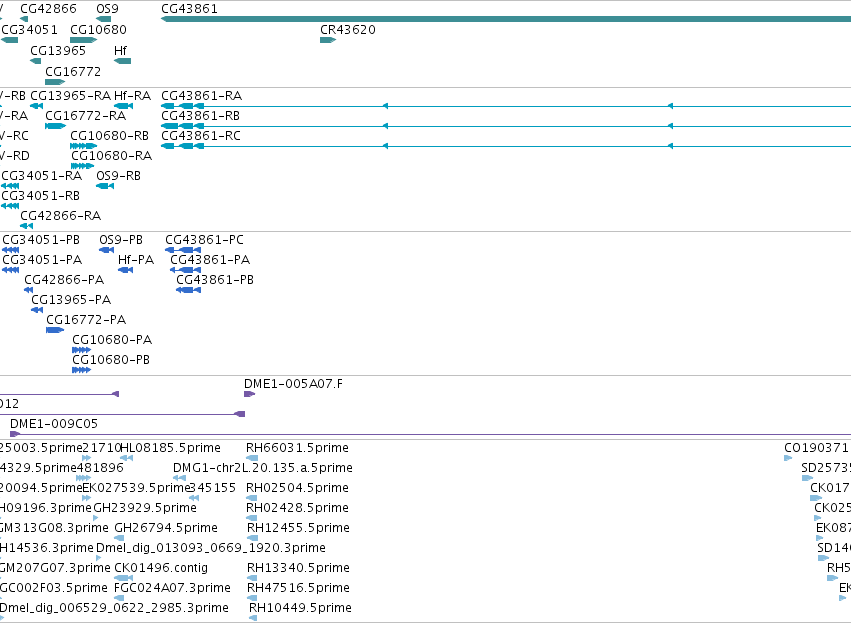The height and width of the screenshot is (623, 851).
Task: Select EST GH26794.5prime
Action: point(119,538)
